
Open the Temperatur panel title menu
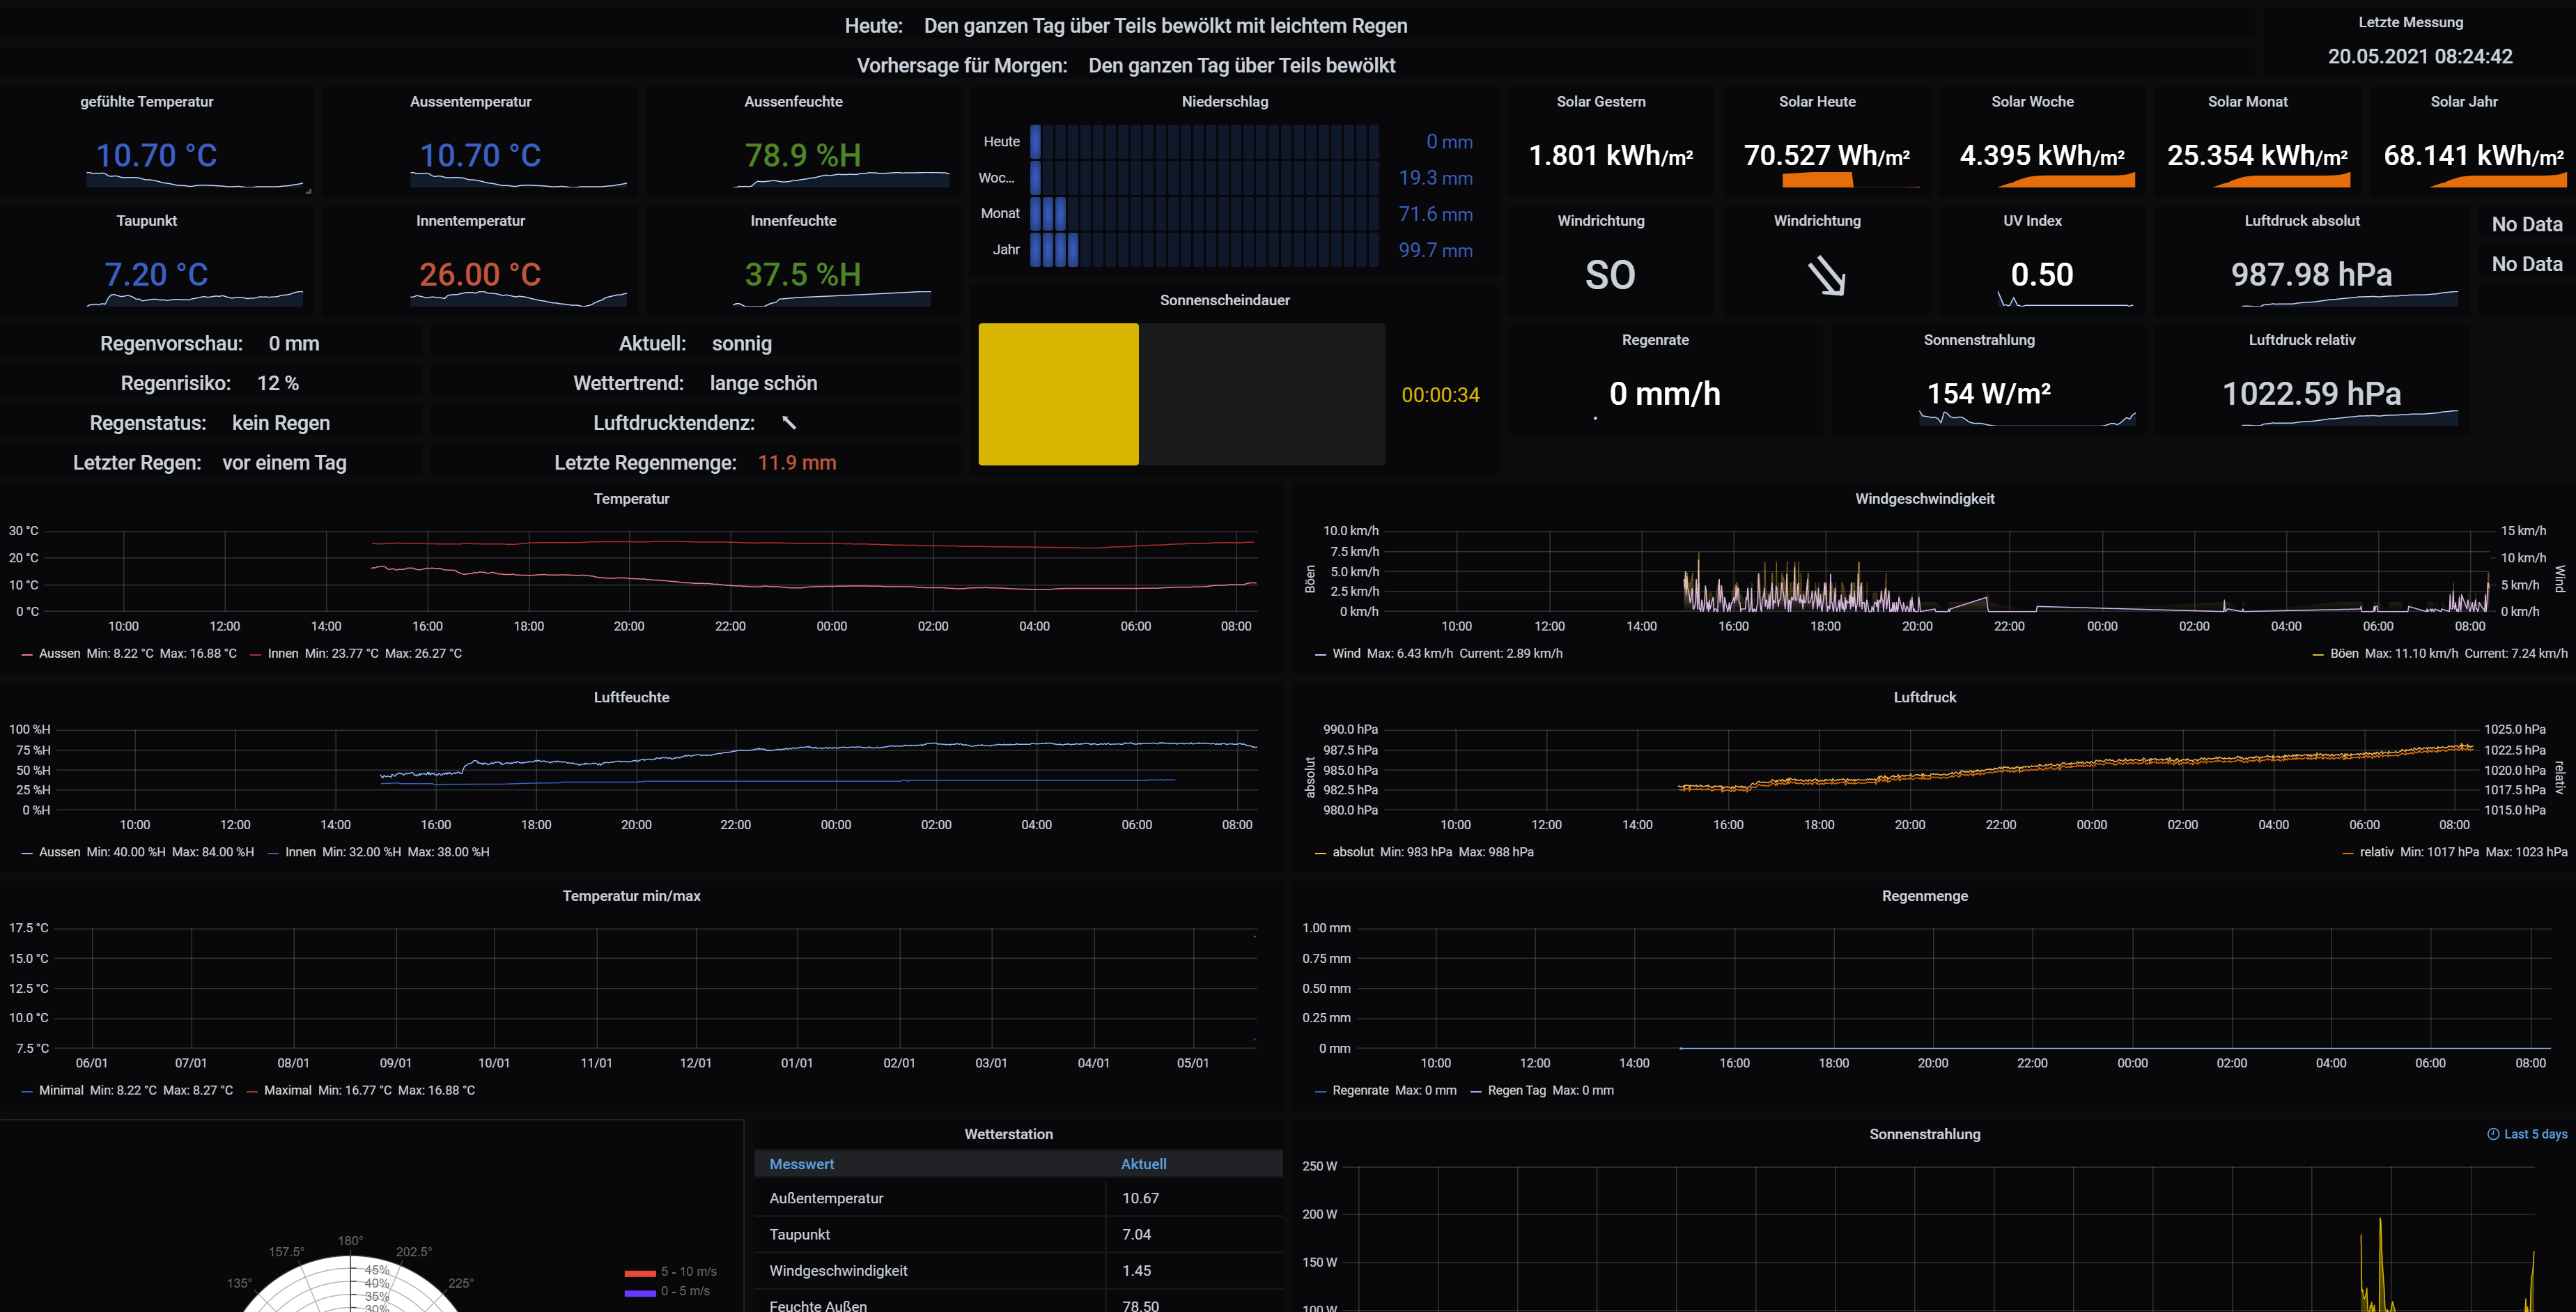pyautogui.click(x=631, y=499)
